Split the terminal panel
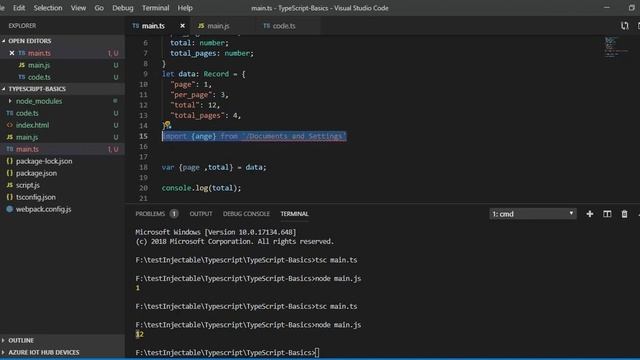The image size is (640, 360). (607, 214)
